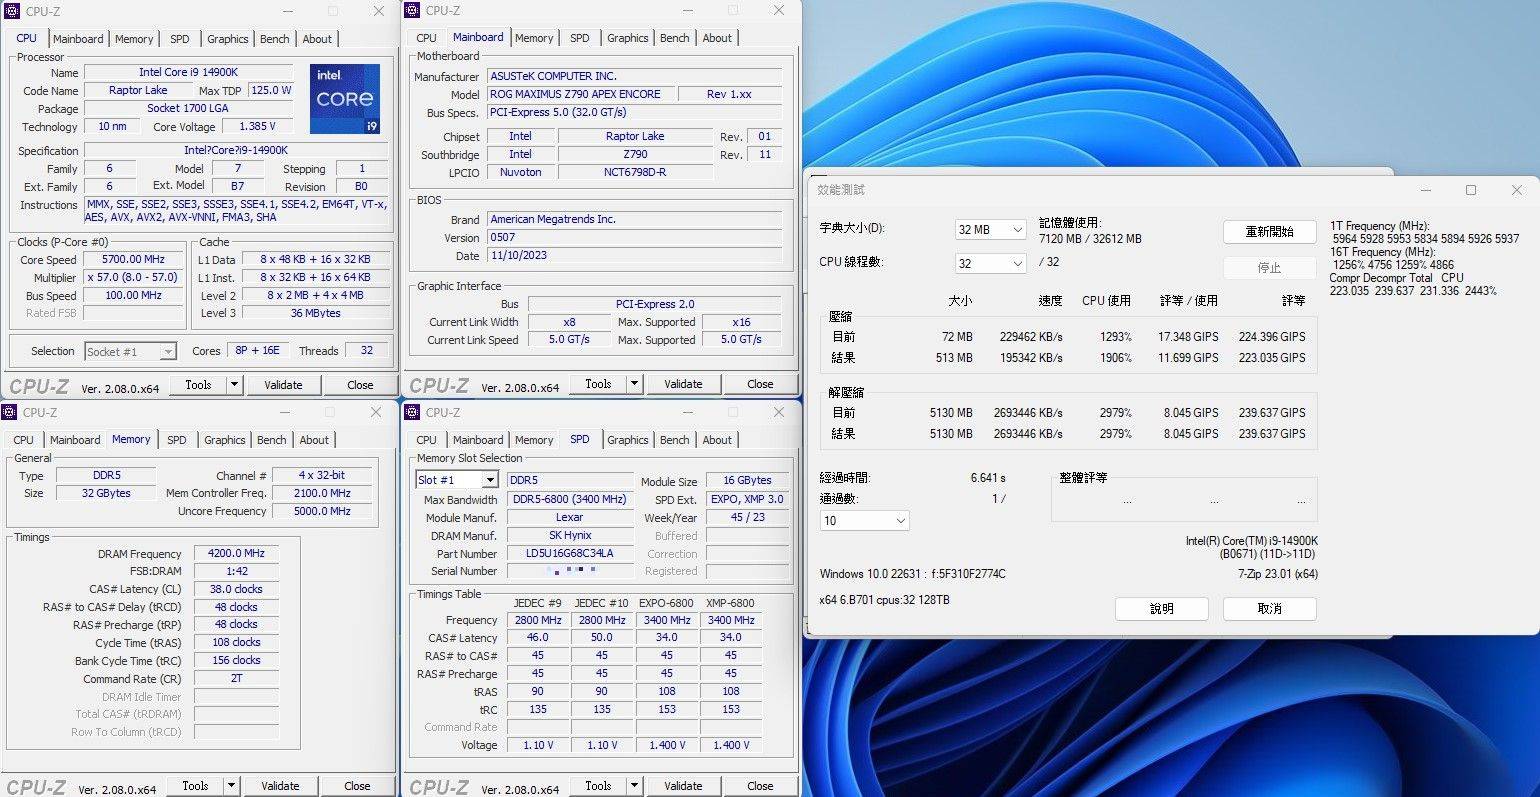Click the multiplier x 57.0 (8.0 - 57.0) value

133,277
